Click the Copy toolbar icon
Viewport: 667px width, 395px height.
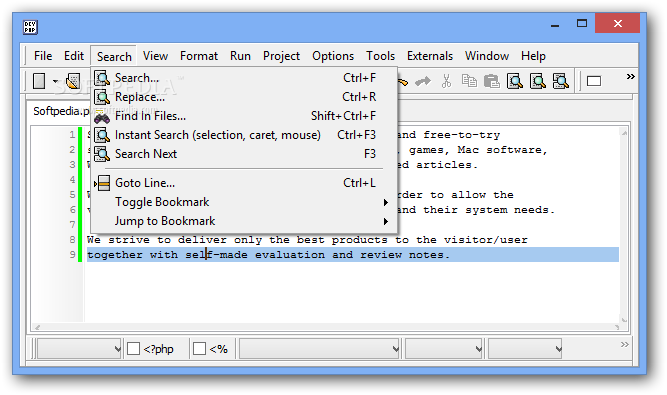point(469,81)
